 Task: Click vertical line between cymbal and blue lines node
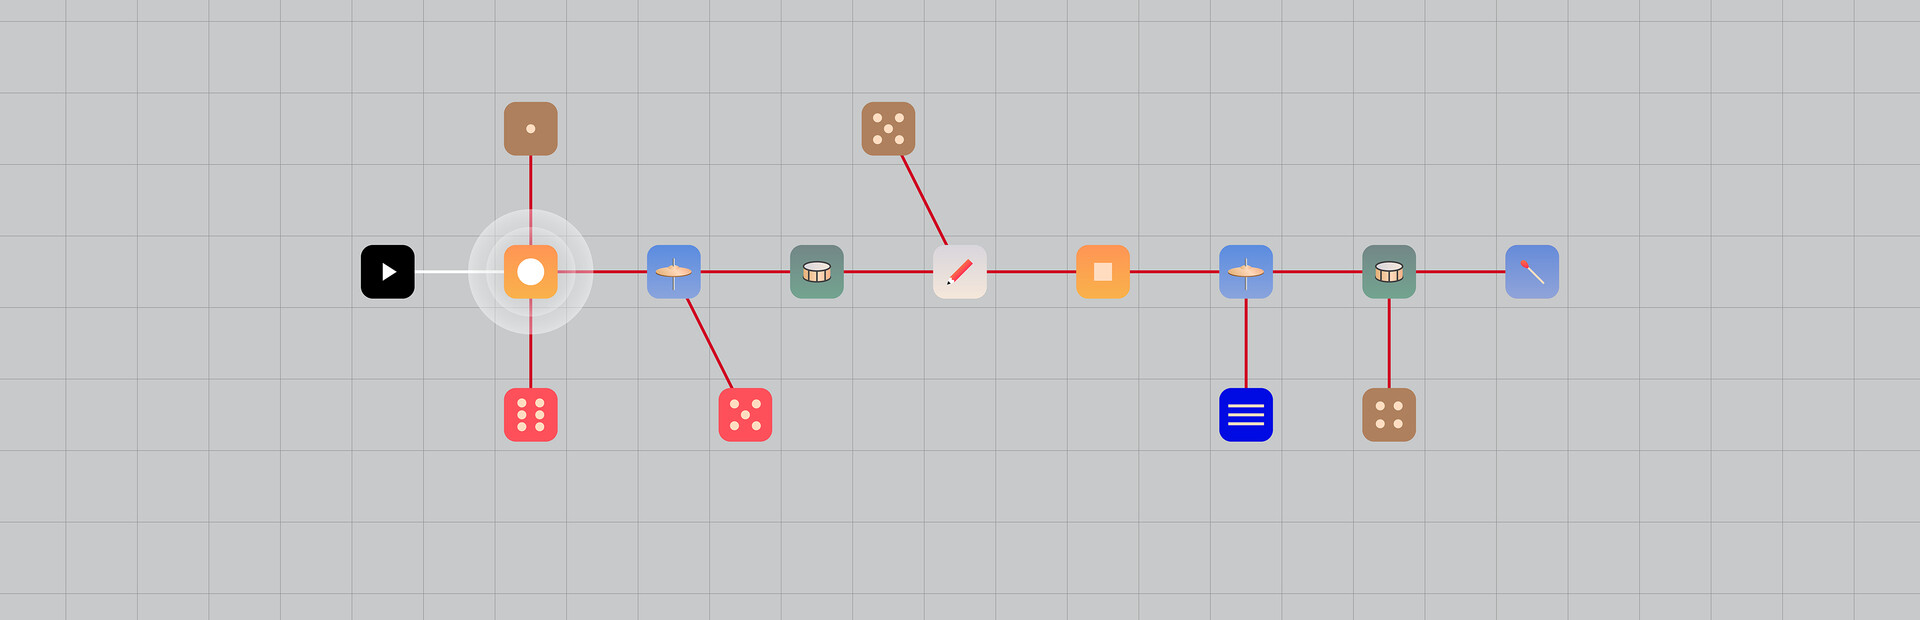pos(1246,343)
